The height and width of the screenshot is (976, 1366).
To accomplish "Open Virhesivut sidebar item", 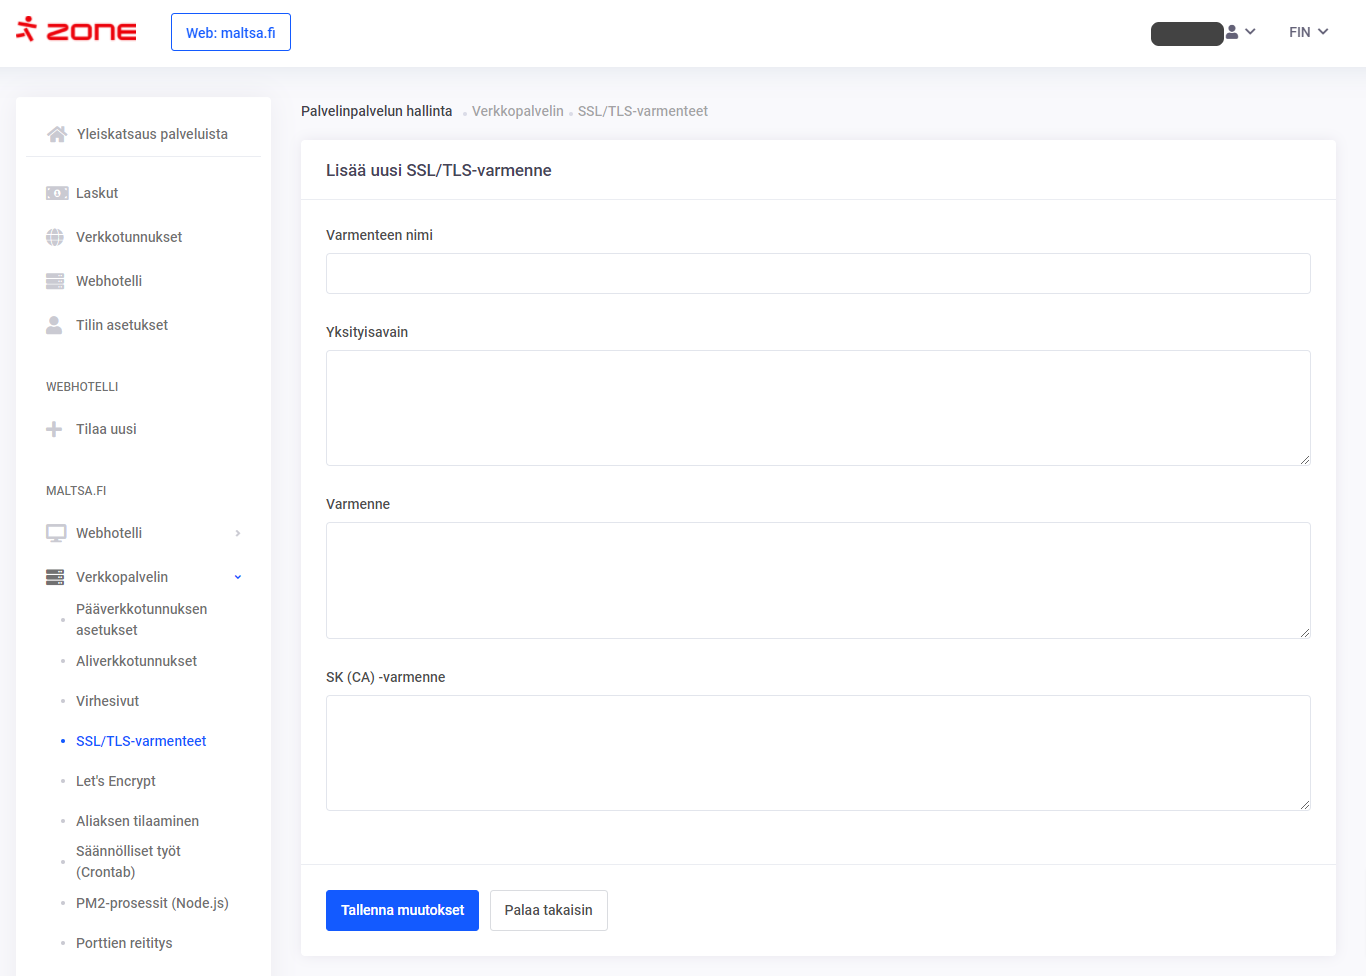I will (x=107, y=701).
